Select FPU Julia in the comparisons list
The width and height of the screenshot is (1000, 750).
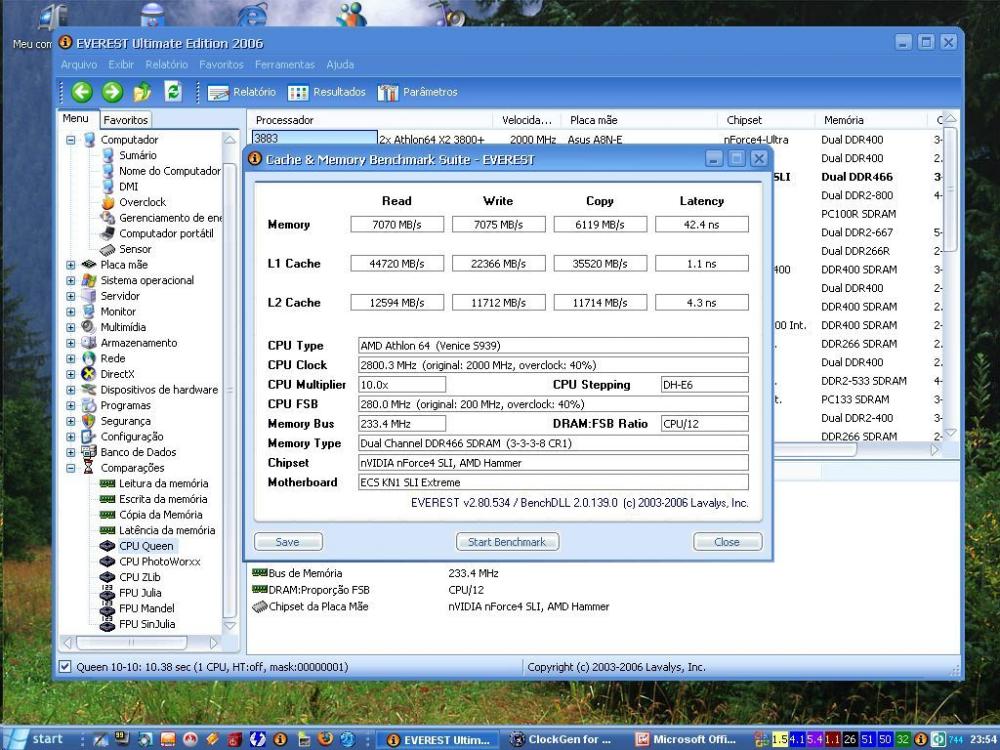139,593
